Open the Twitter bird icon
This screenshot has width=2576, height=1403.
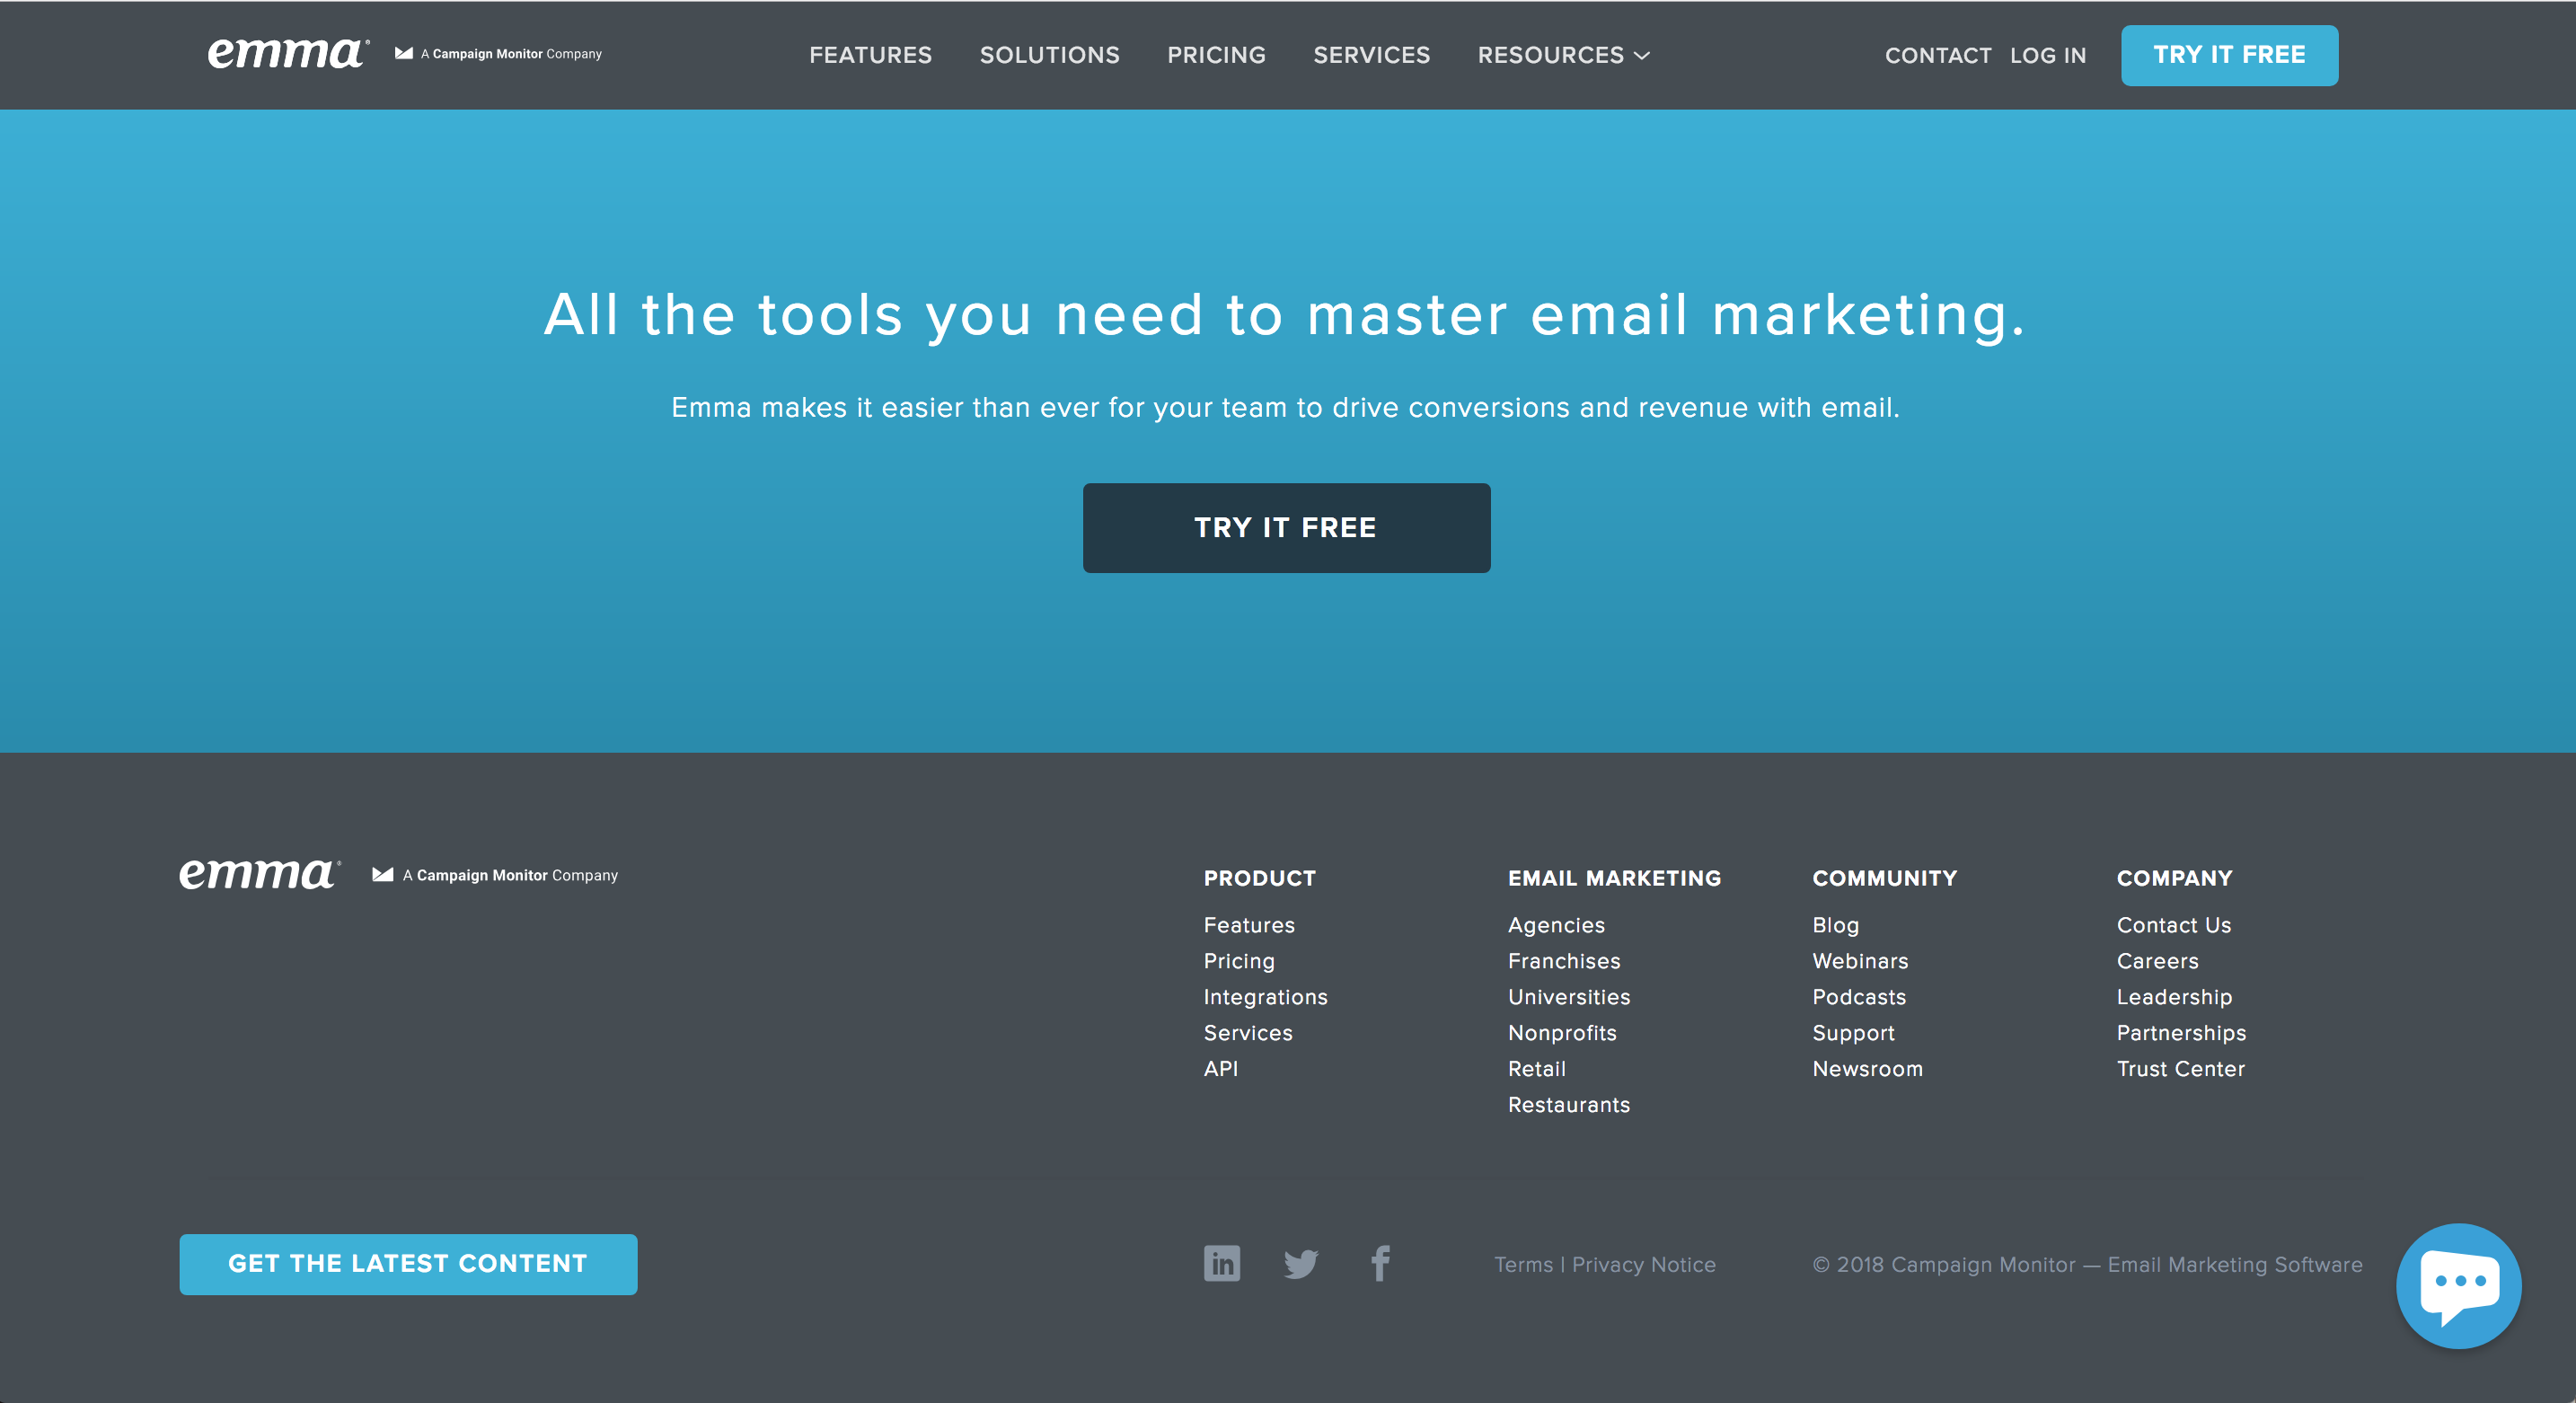(x=1300, y=1264)
